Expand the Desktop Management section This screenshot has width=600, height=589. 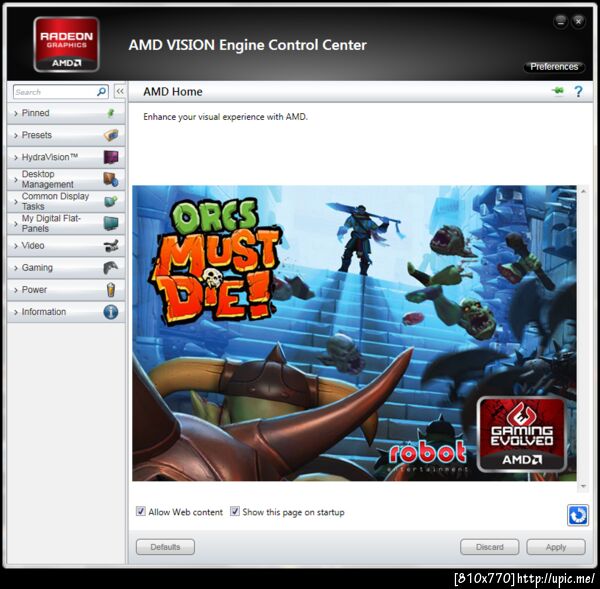pyautogui.click(x=66, y=179)
